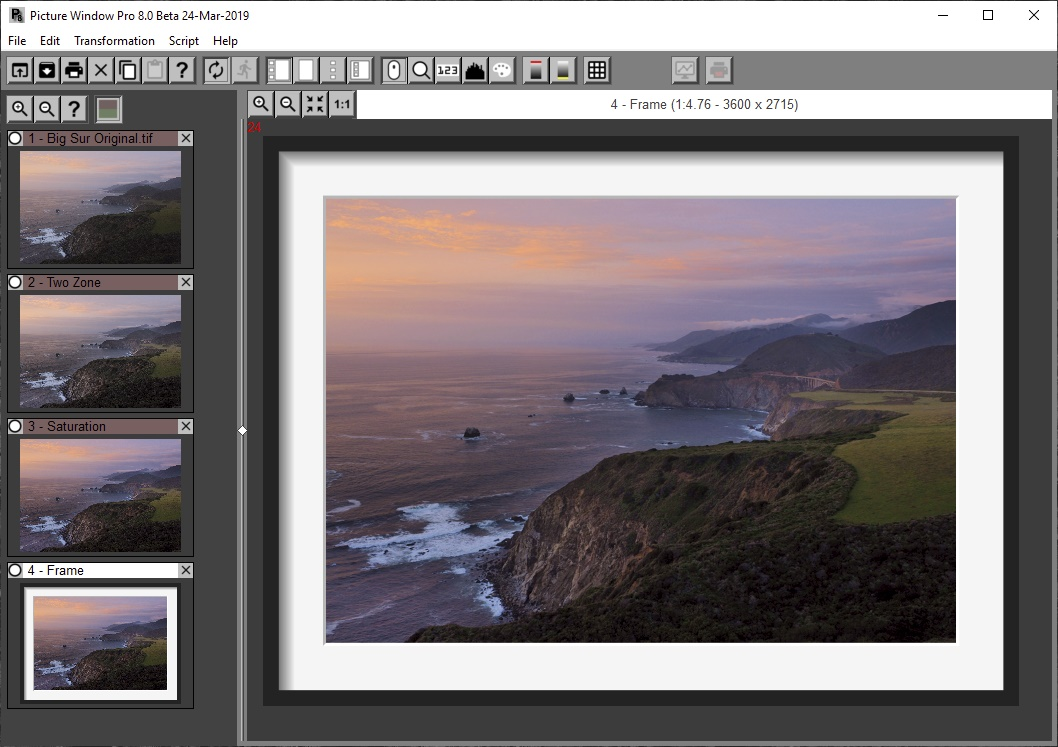
Task: Select the radio button for Big Sur Original.tif
Action: pos(13,138)
